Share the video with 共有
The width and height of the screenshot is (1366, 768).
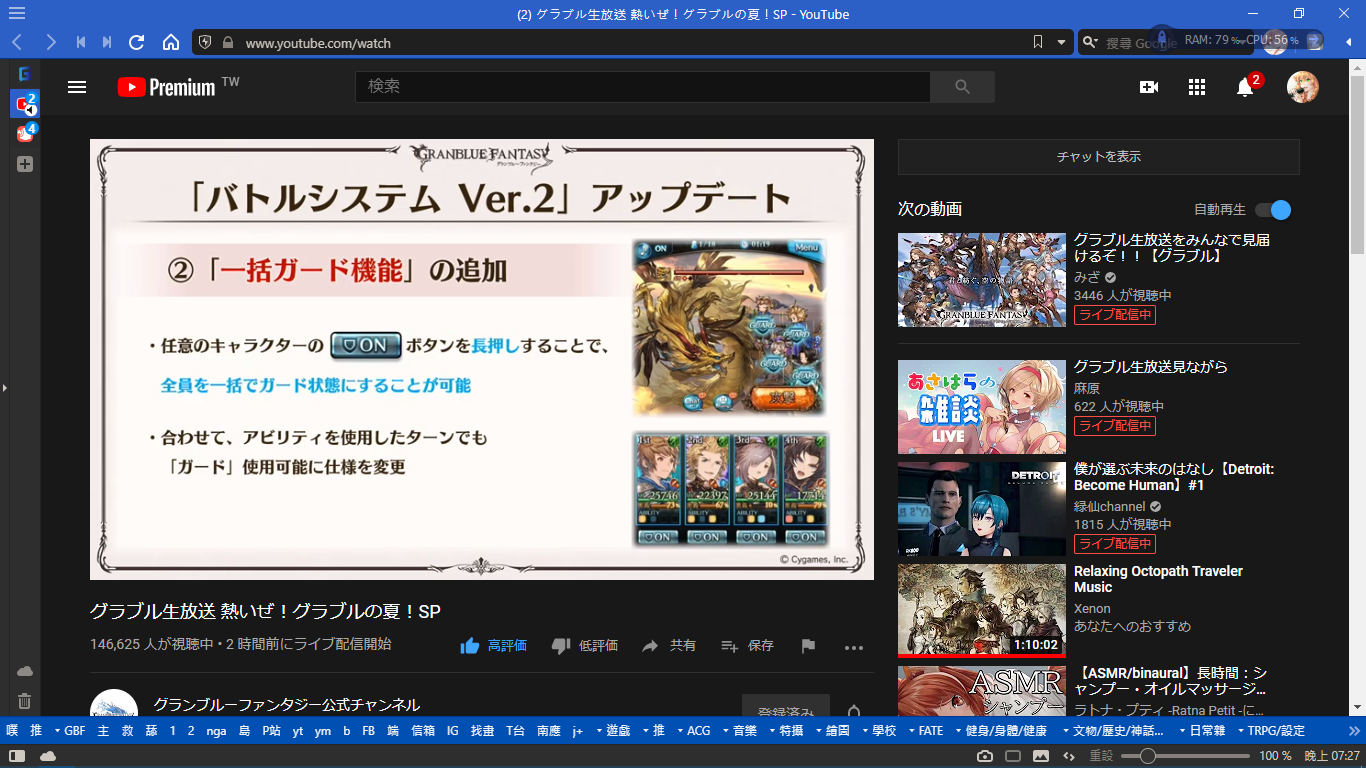click(669, 646)
